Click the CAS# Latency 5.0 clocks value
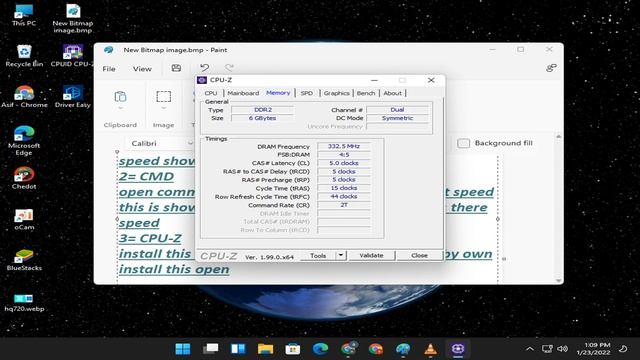This screenshot has width=640, height=360. (x=344, y=163)
